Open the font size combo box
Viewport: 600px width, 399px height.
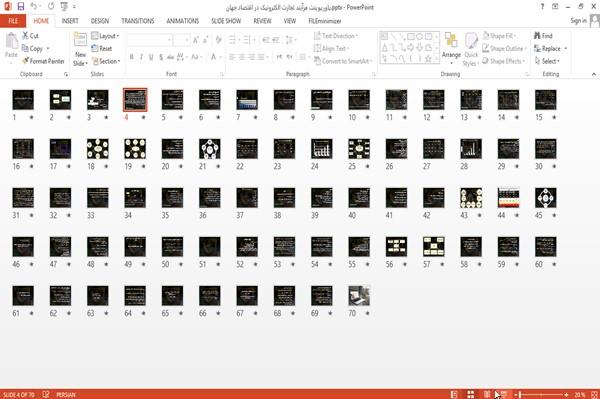(181, 40)
